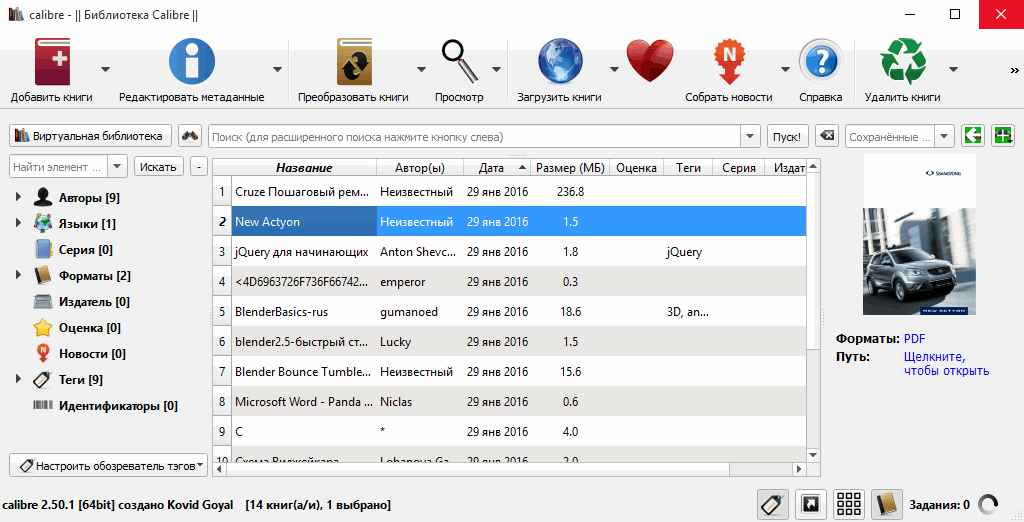Toggle tag browser icon in status bar

tap(773, 504)
